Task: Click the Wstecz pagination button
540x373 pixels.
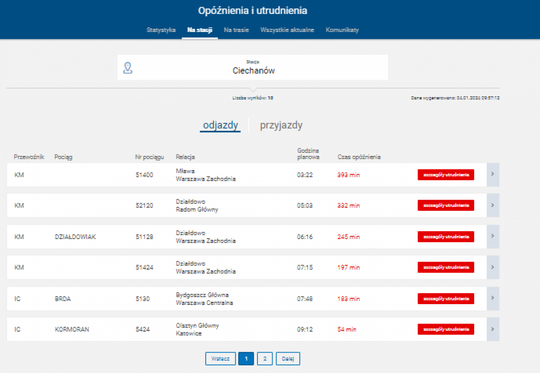Action: 220,359
